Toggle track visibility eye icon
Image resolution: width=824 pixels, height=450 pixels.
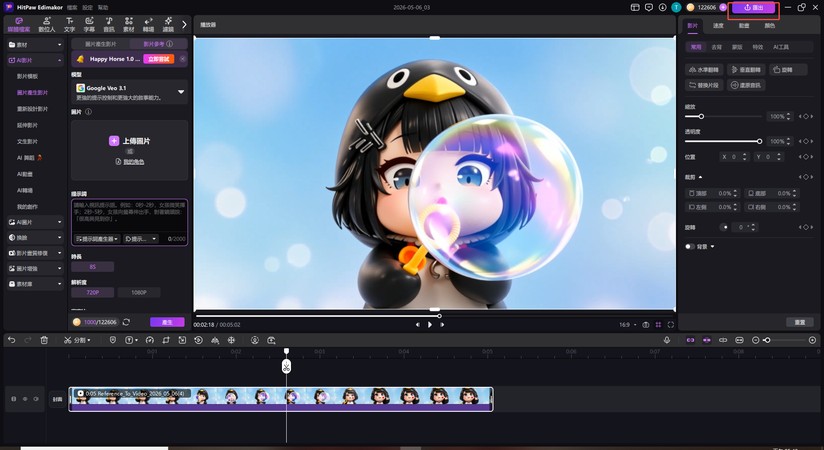(x=25, y=399)
